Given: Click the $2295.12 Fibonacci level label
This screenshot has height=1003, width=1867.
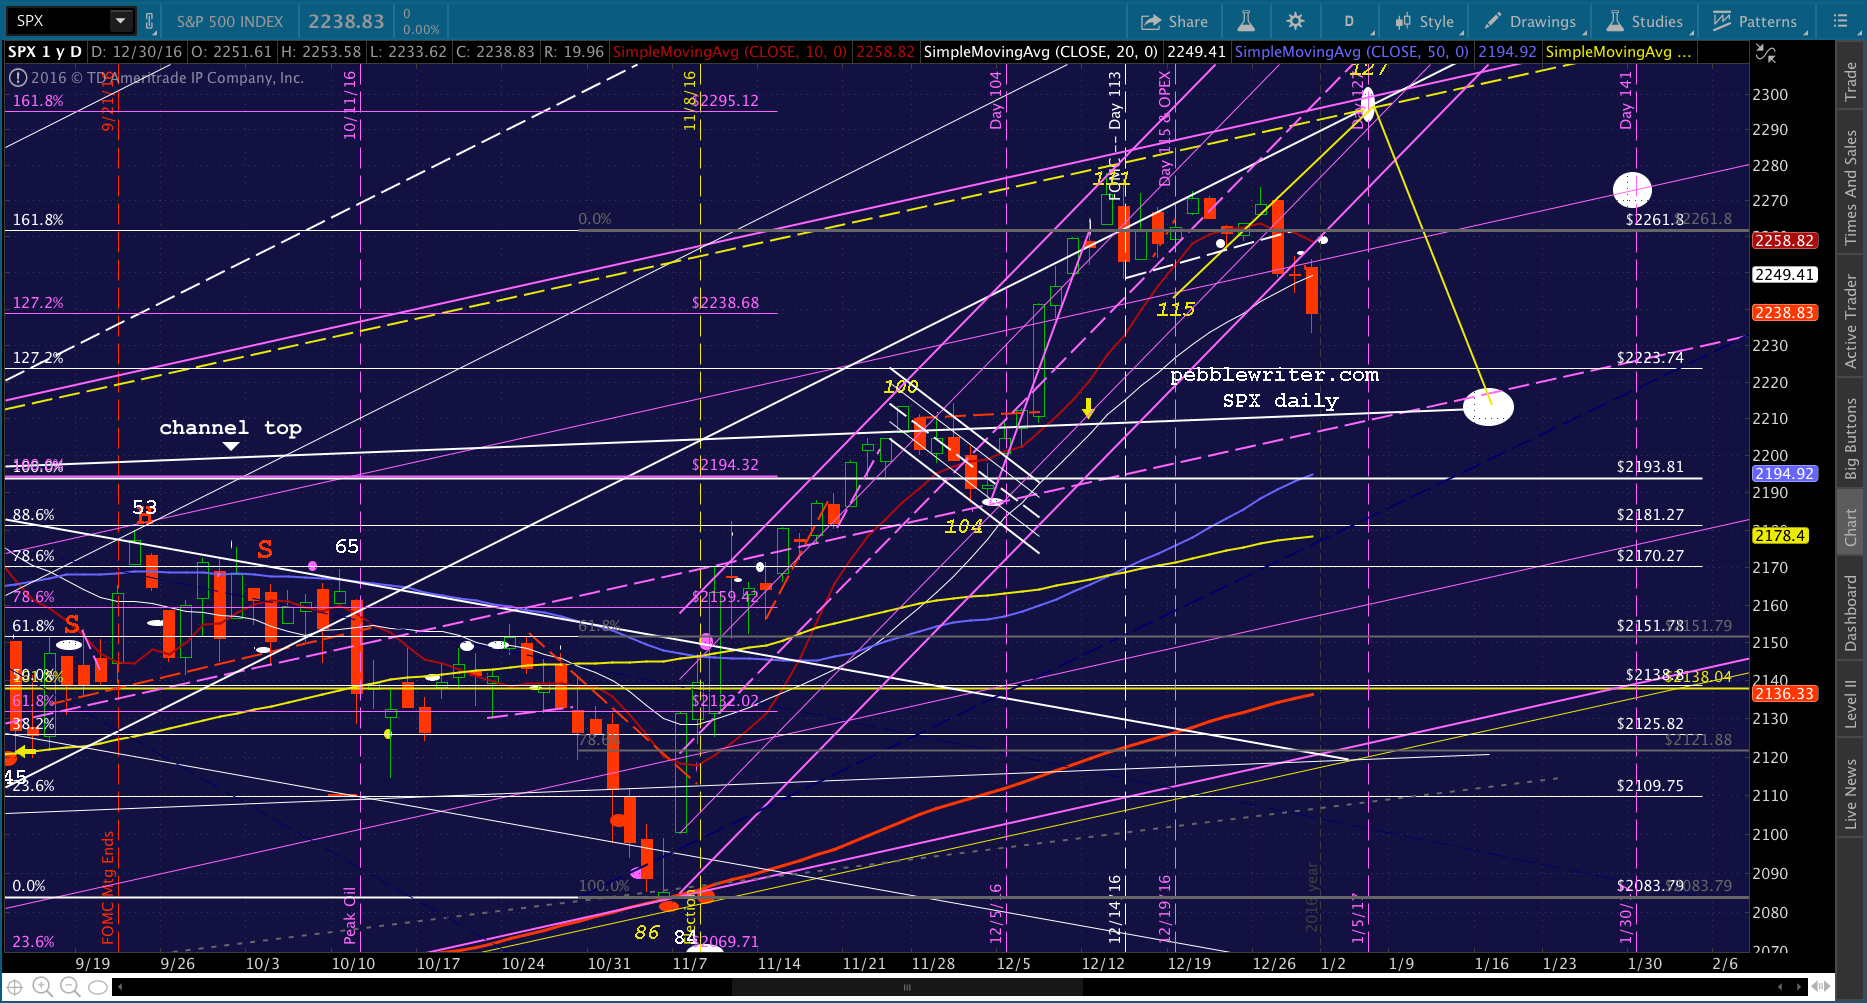Looking at the screenshot, I should pos(725,101).
